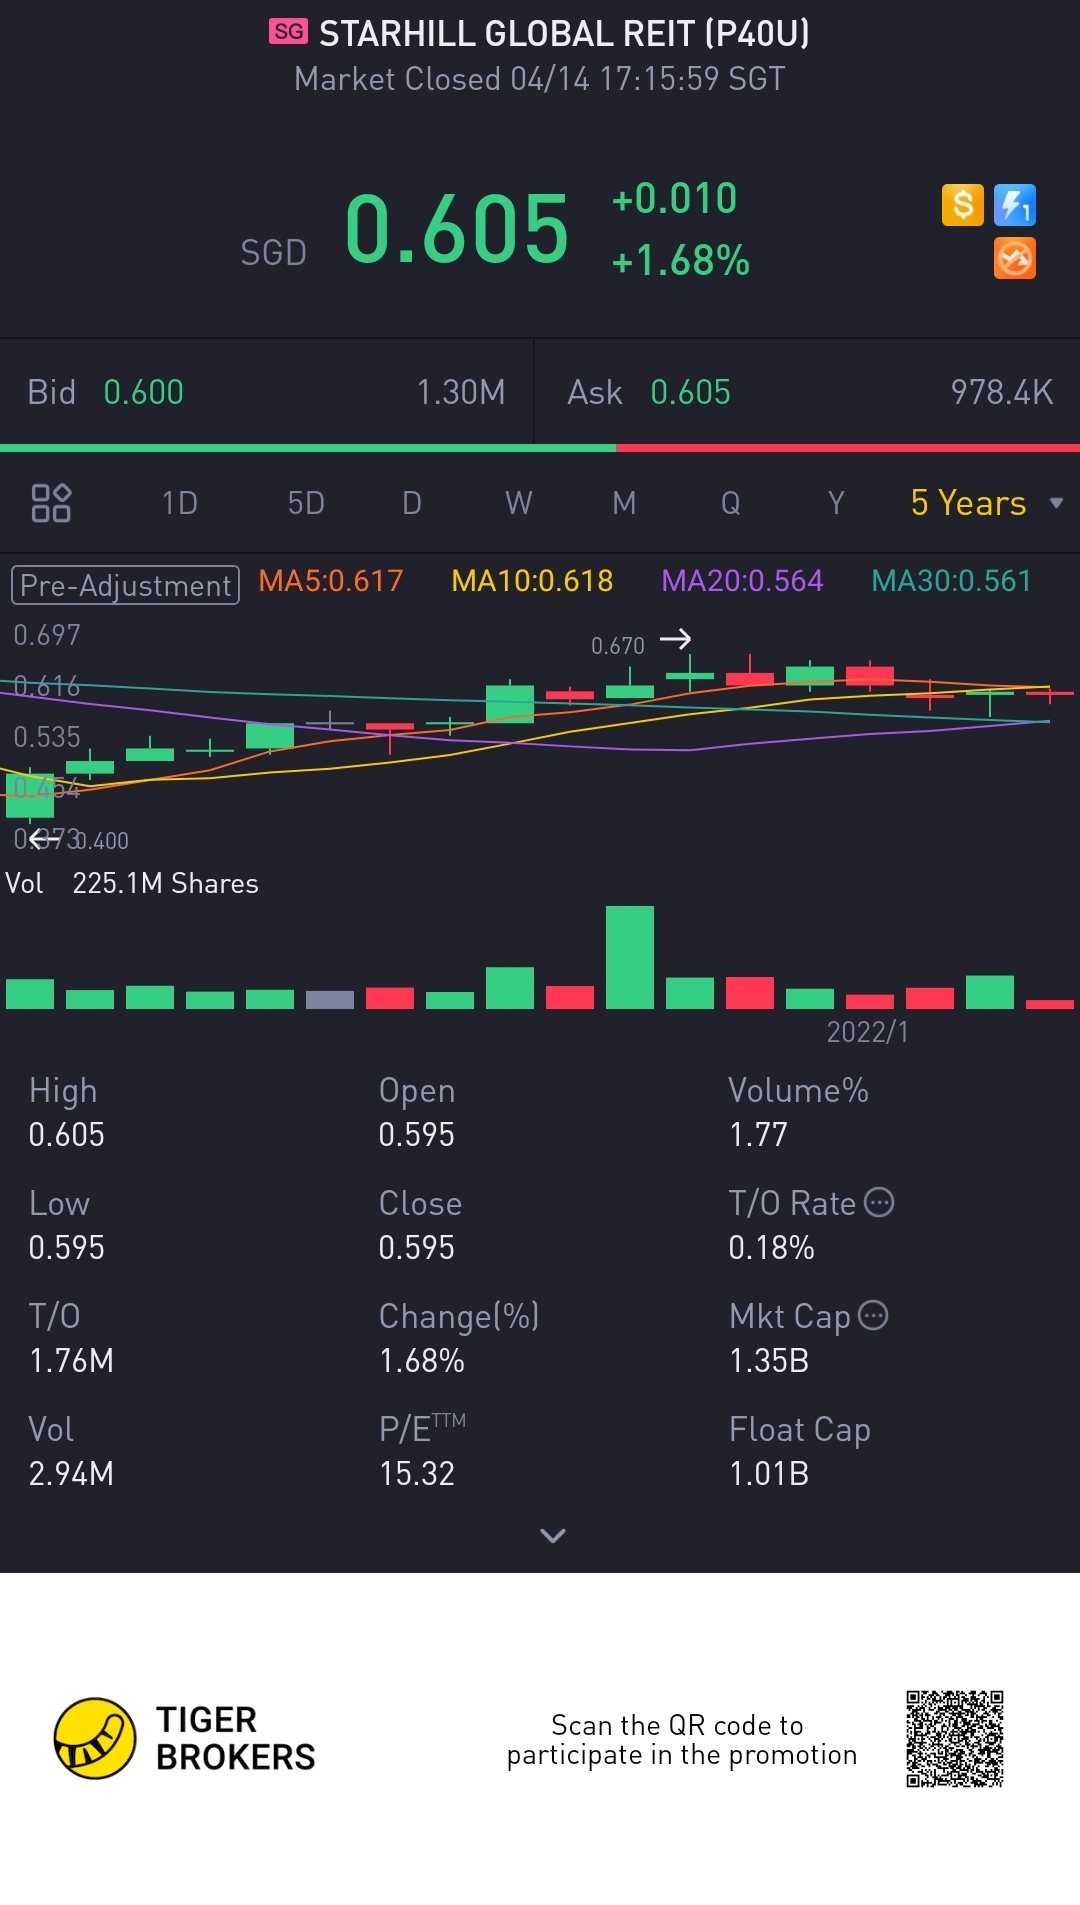Tap the +1.68% change value
The image size is (1080, 1905).
(x=681, y=261)
